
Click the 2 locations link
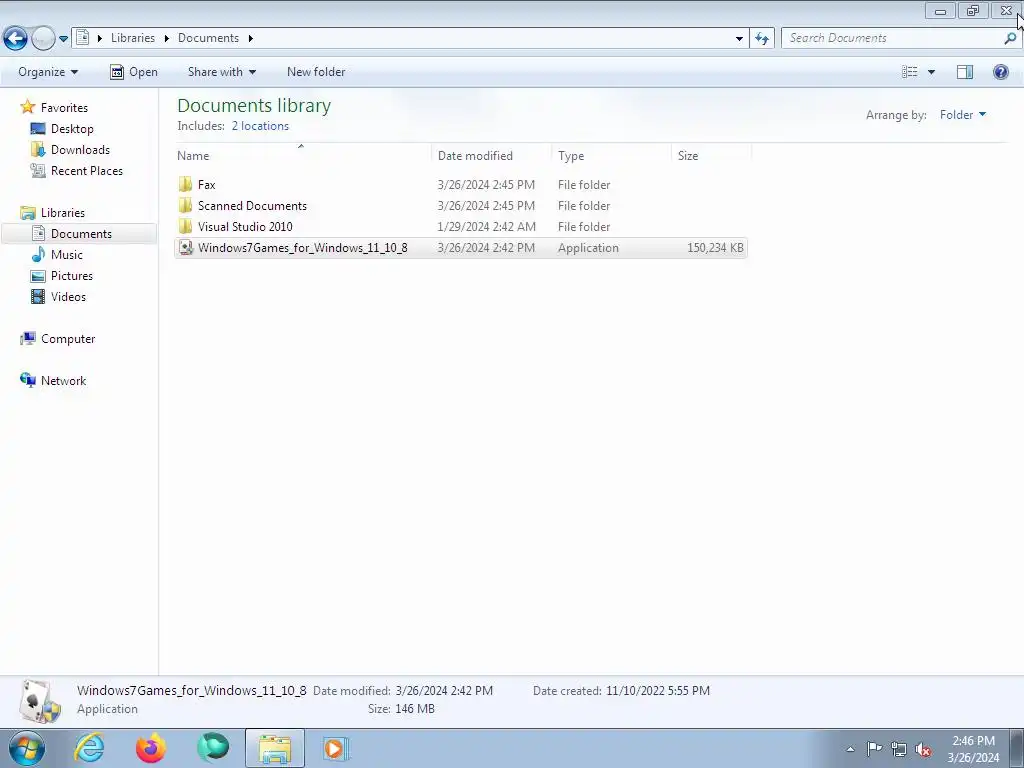click(260, 126)
